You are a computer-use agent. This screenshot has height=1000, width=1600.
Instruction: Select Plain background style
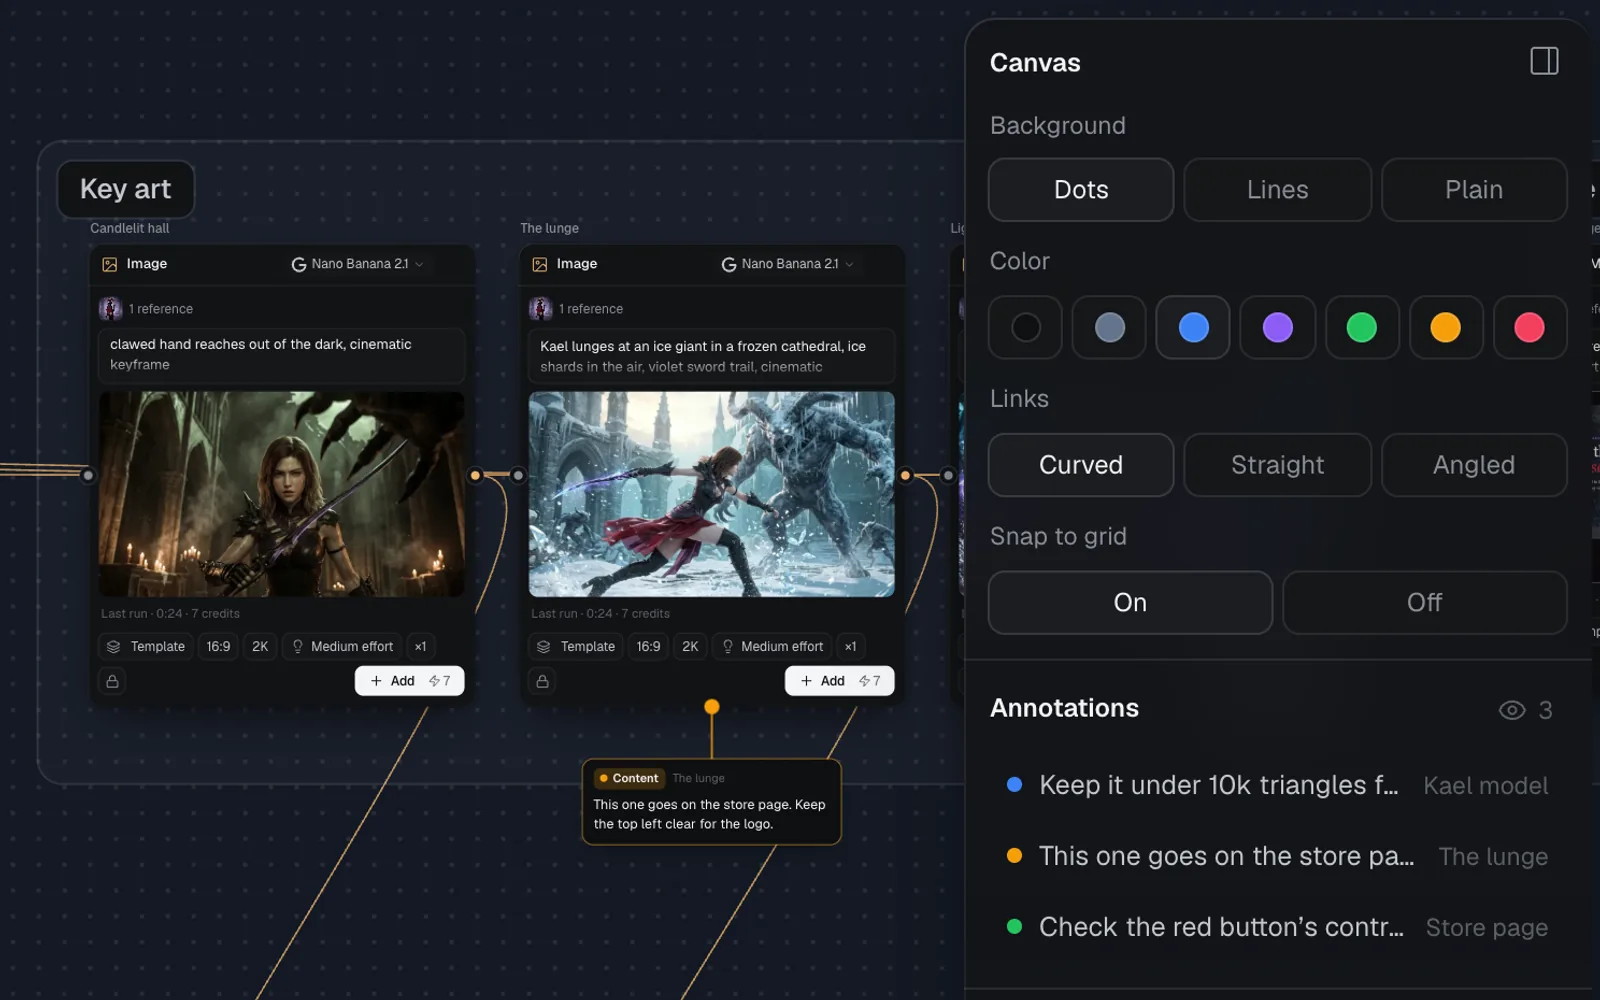click(1474, 190)
